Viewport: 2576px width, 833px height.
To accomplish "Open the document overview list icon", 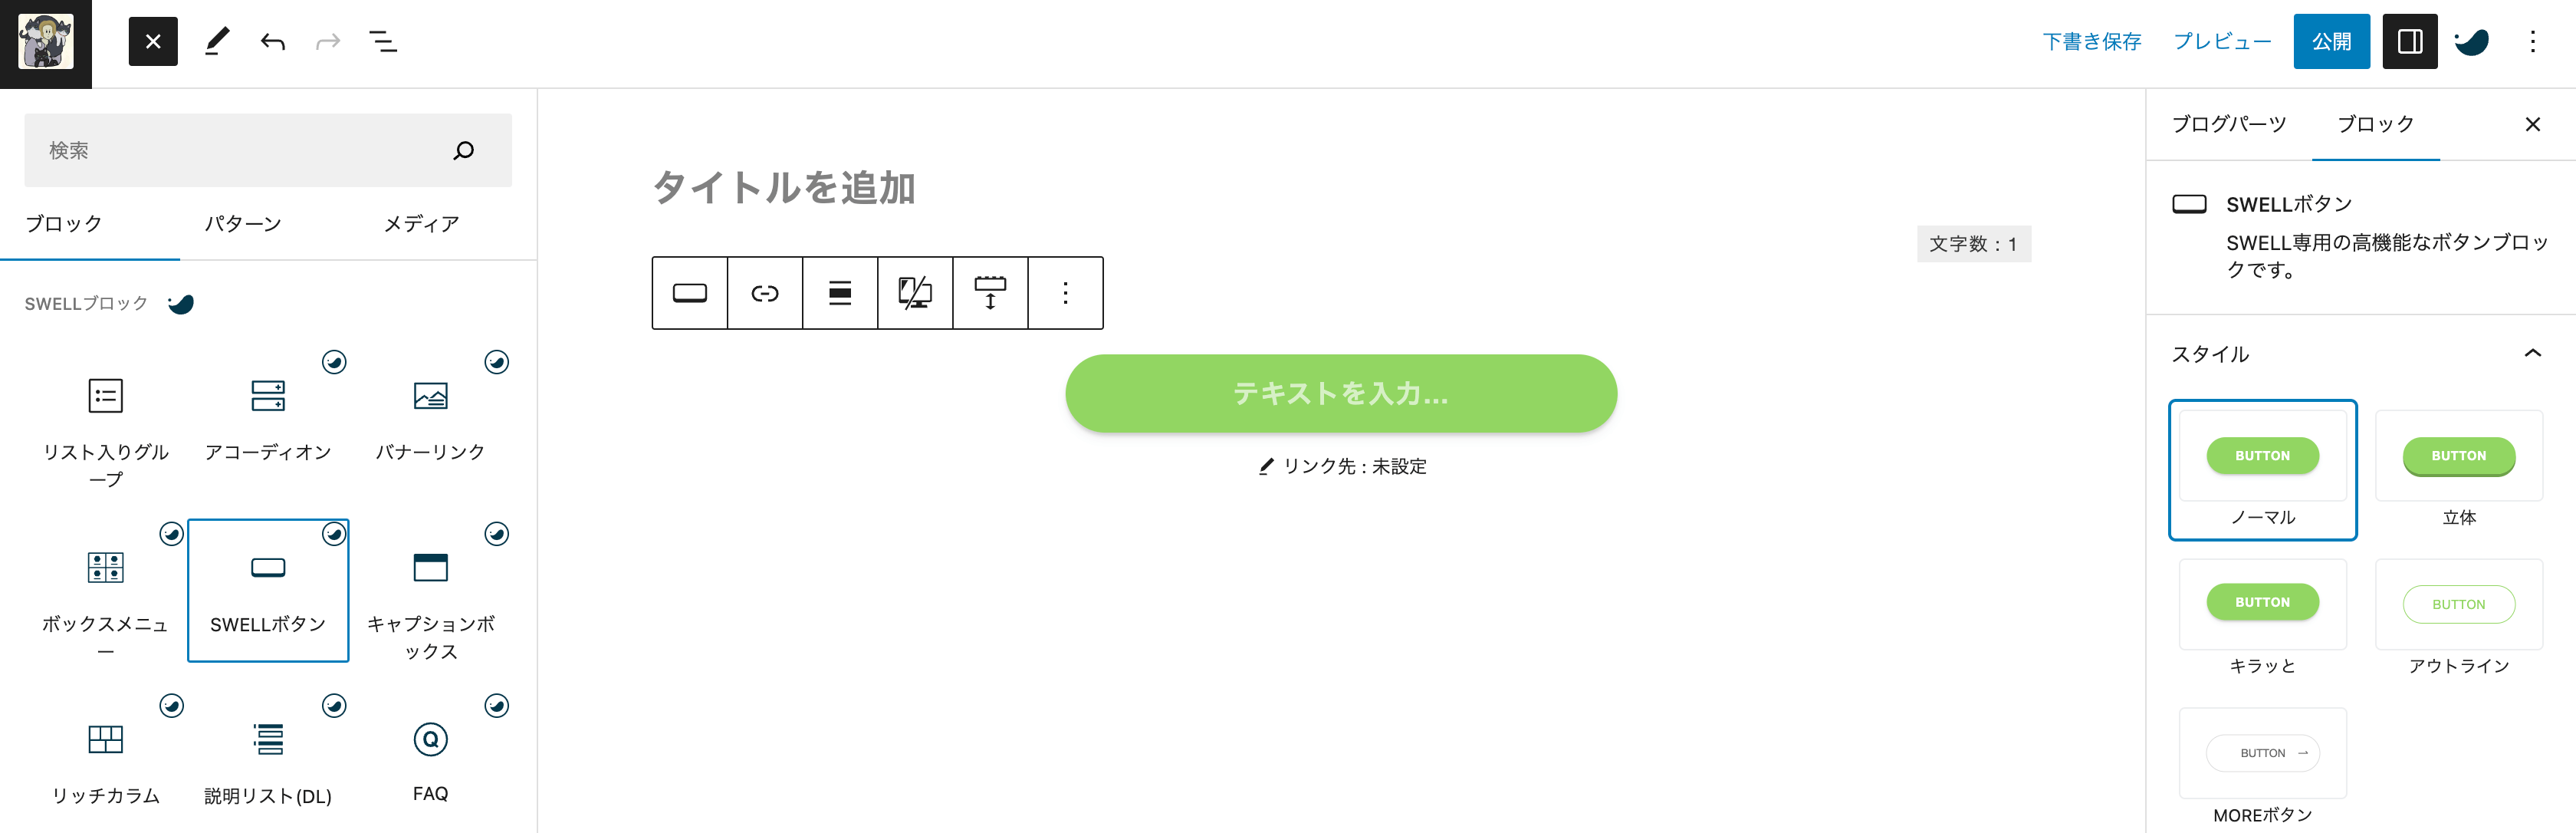I will coord(383,42).
